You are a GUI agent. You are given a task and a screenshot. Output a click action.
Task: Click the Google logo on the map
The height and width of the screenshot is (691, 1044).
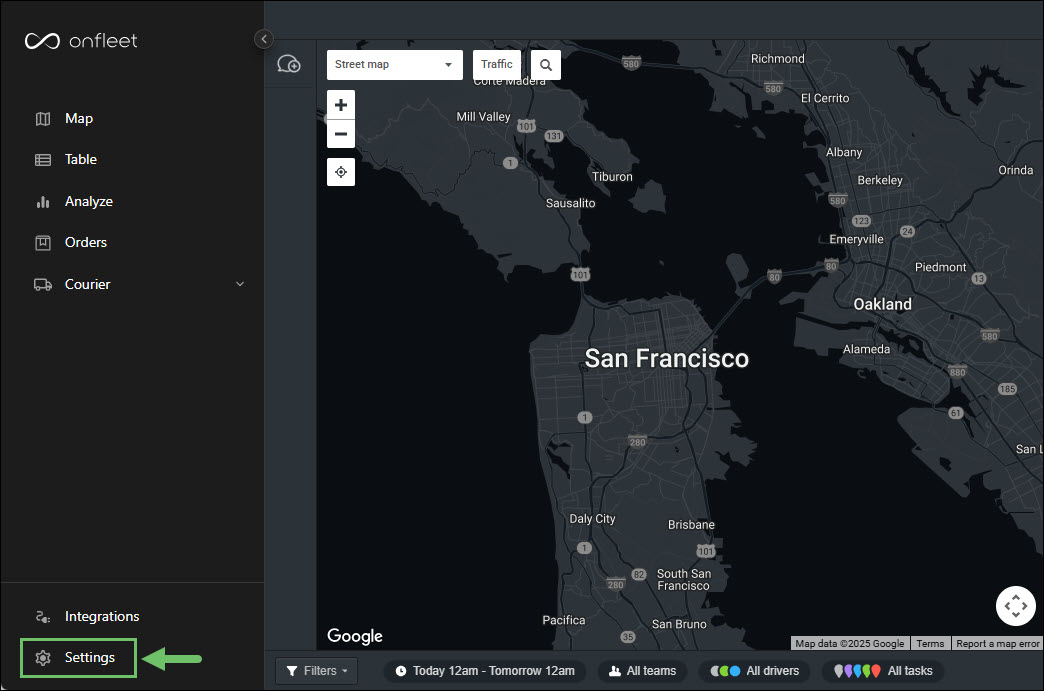click(355, 636)
